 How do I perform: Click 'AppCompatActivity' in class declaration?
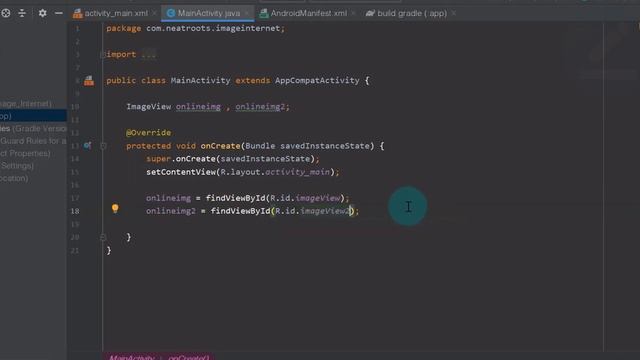[x=317, y=80]
